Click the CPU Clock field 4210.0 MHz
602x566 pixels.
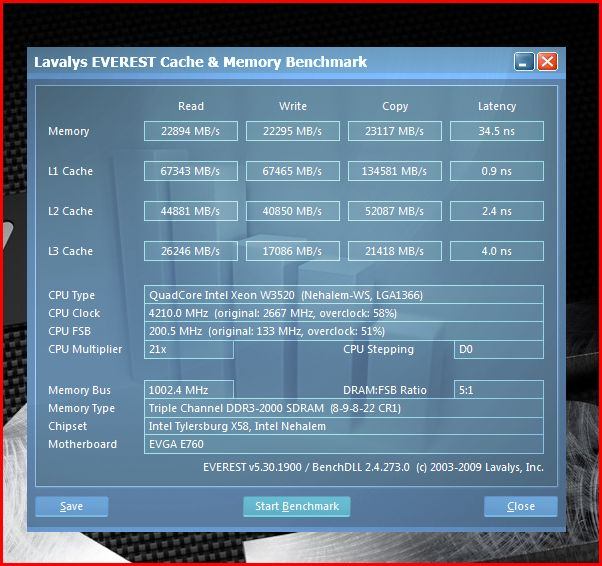[344, 313]
